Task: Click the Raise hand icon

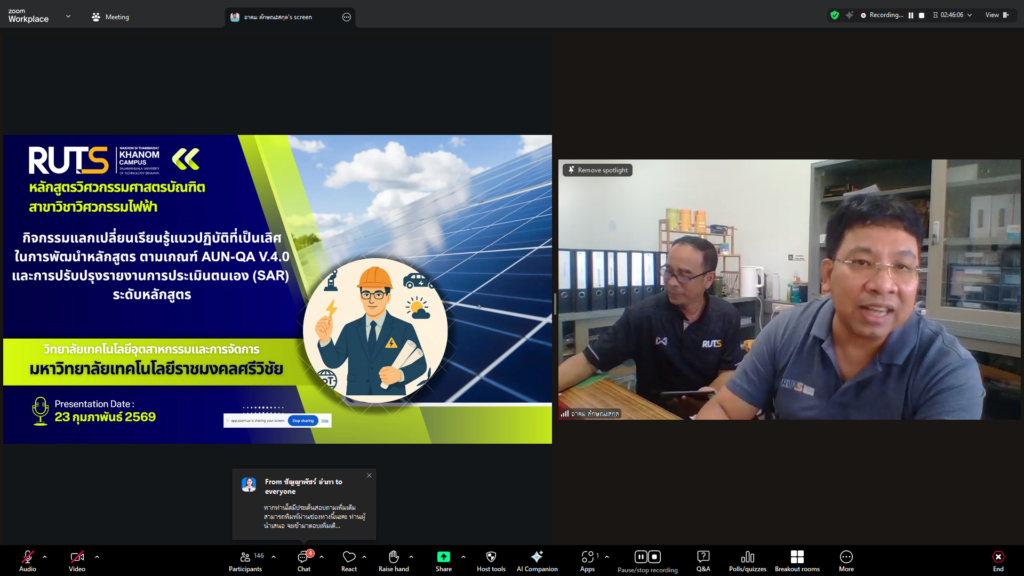Action: tap(393, 557)
